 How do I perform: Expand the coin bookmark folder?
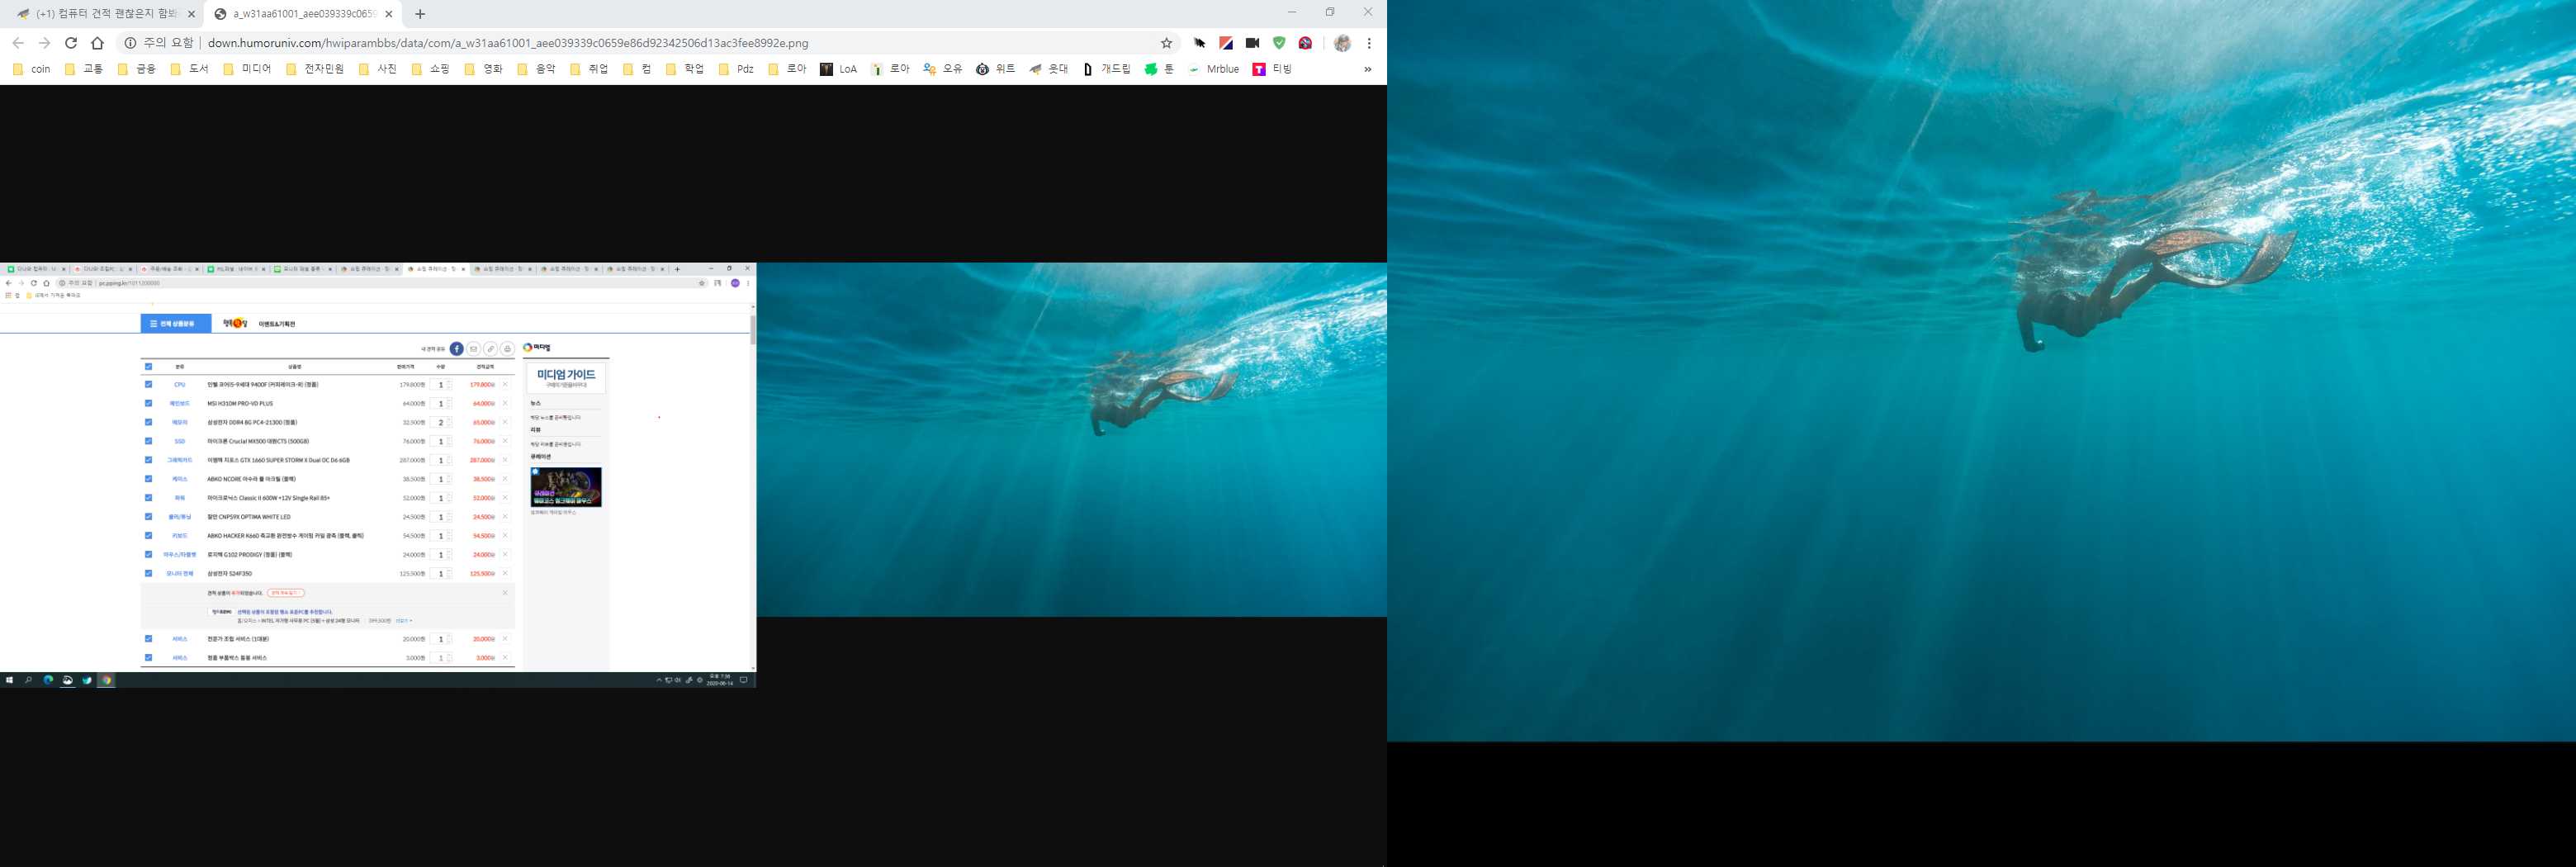click(x=31, y=69)
